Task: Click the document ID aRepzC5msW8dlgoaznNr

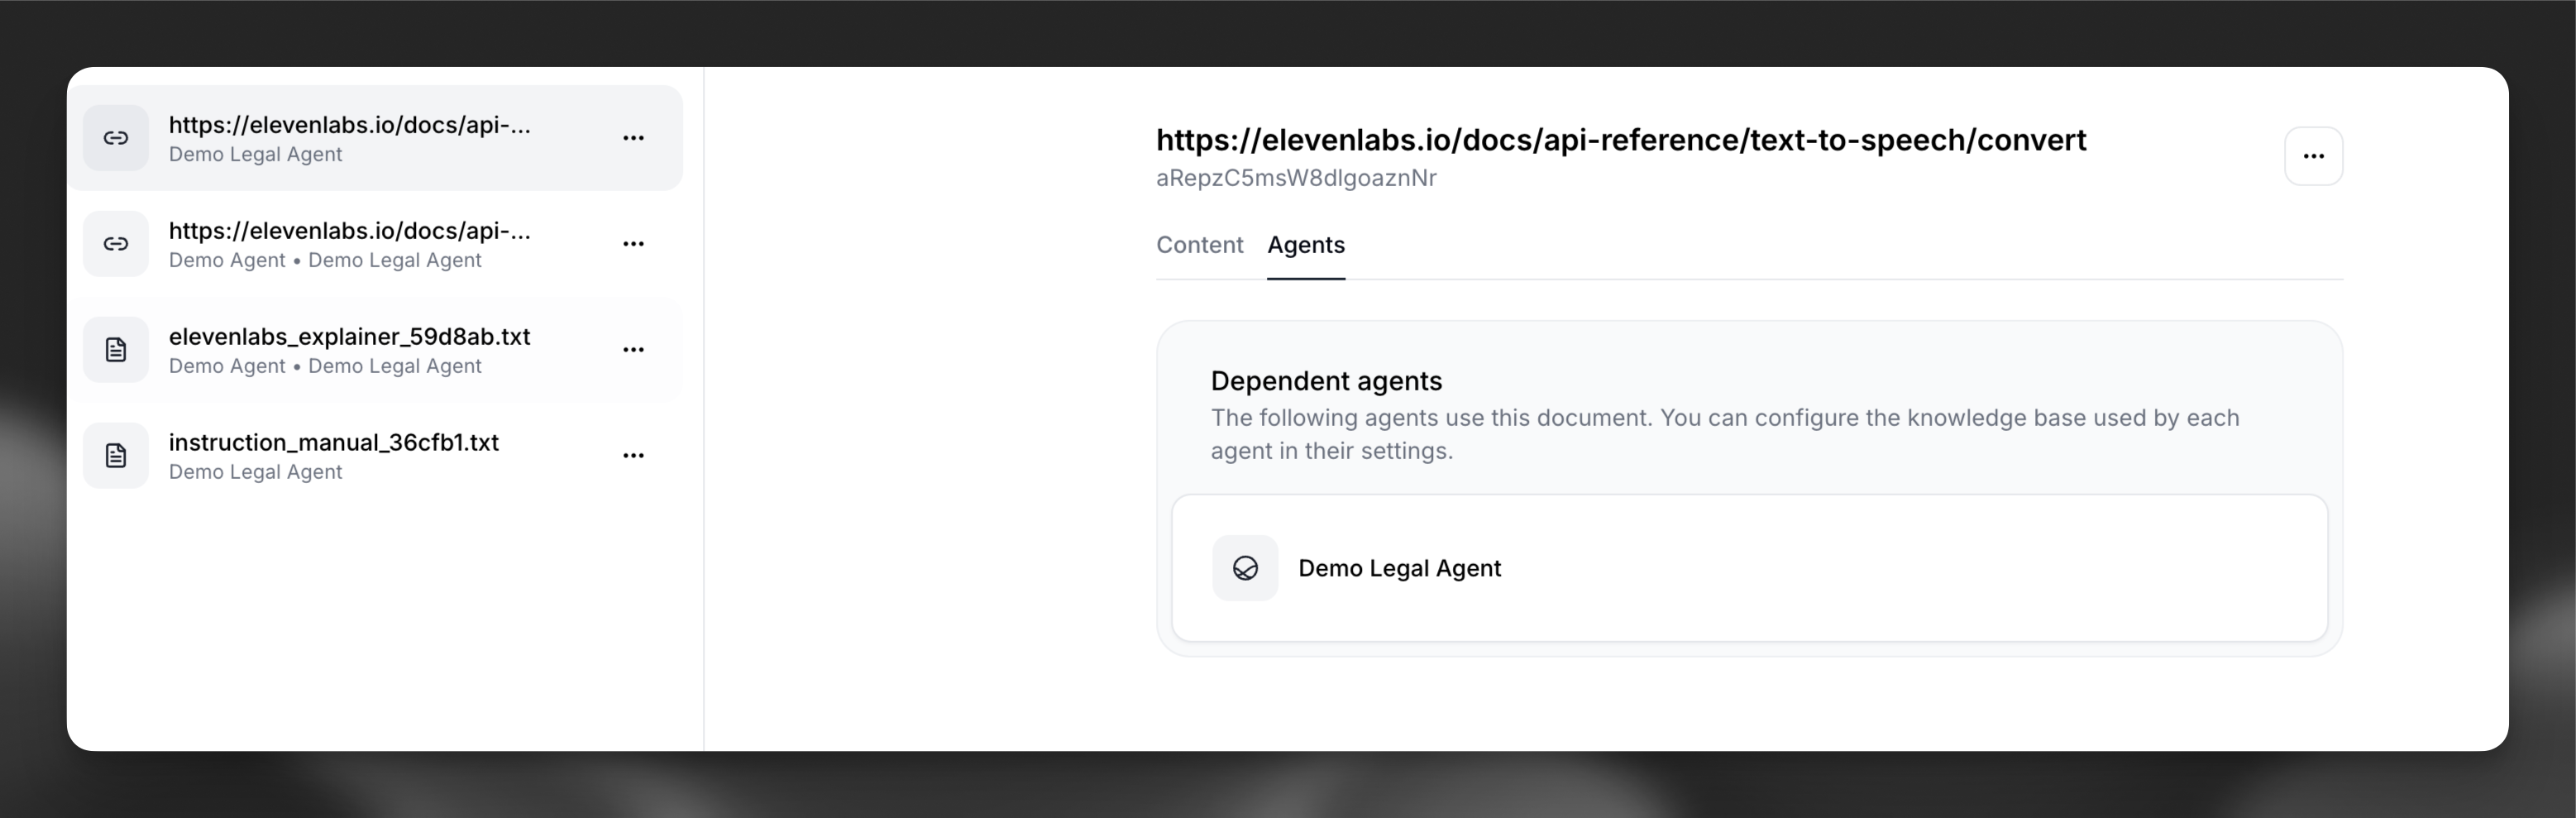Action: click(1296, 178)
